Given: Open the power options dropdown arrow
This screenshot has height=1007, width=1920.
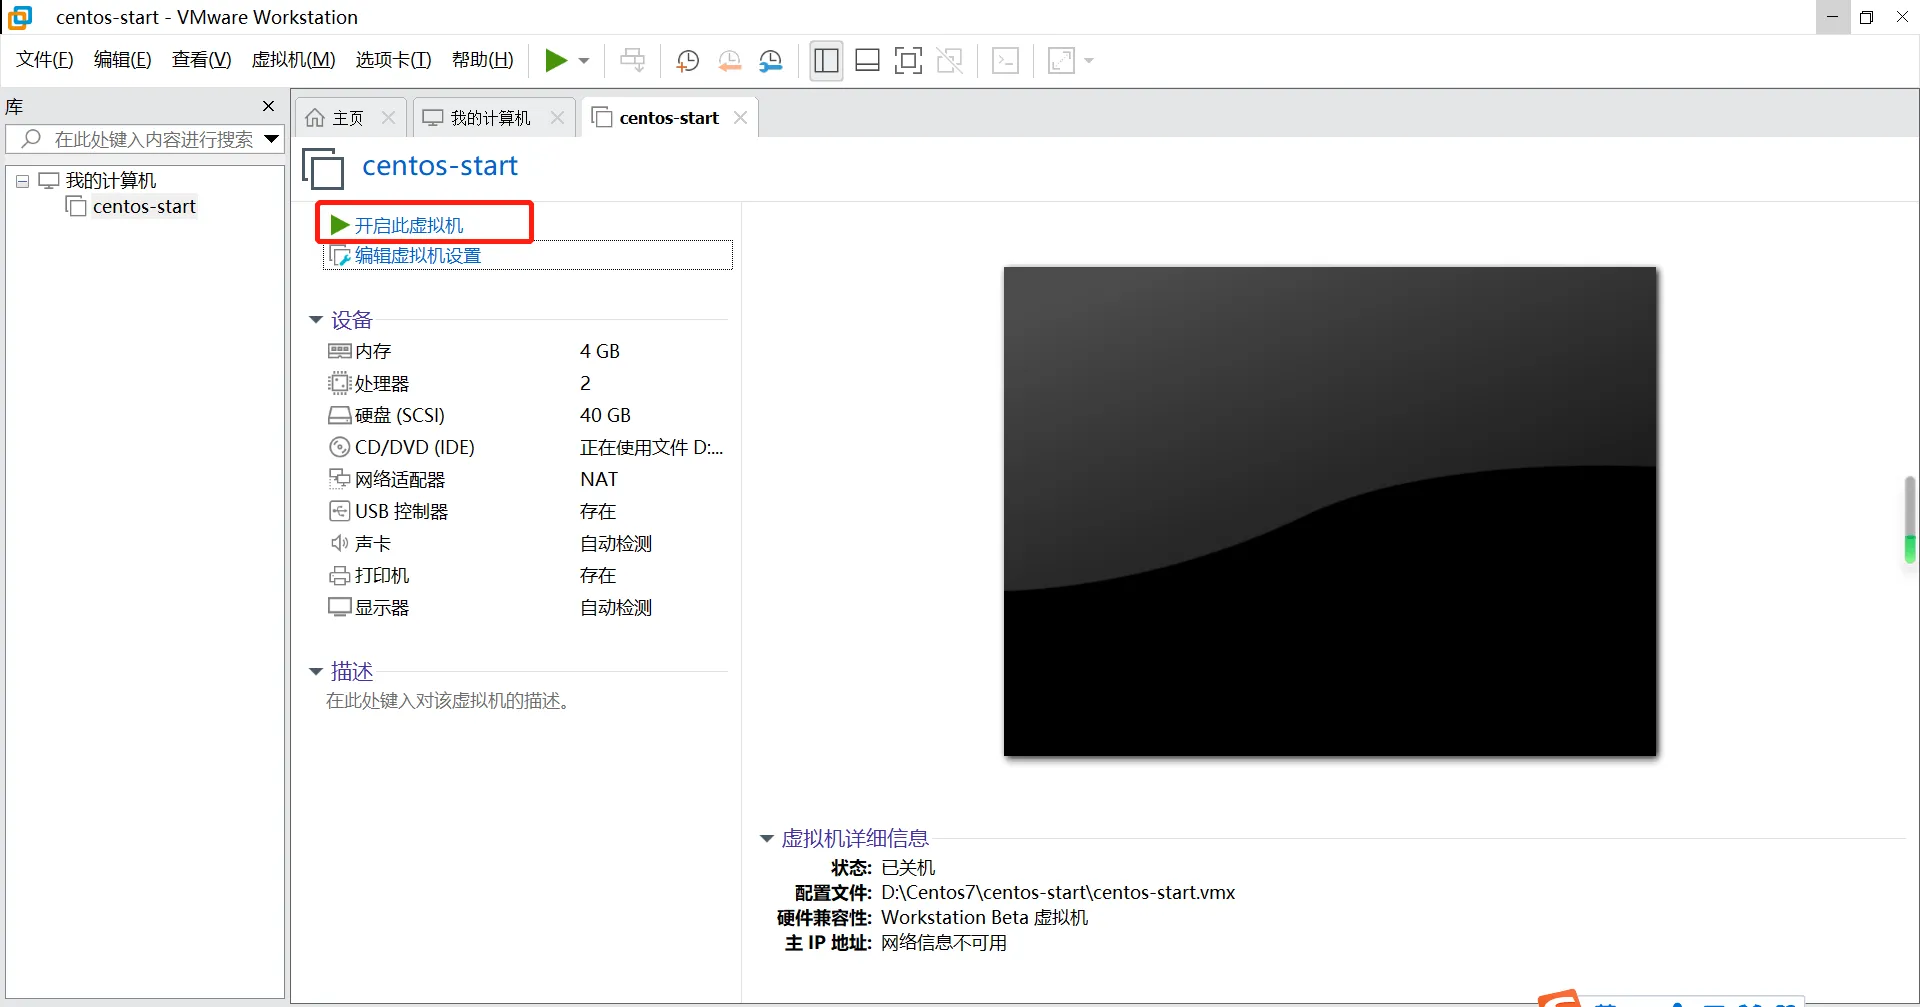Looking at the screenshot, I should (x=584, y=61).
